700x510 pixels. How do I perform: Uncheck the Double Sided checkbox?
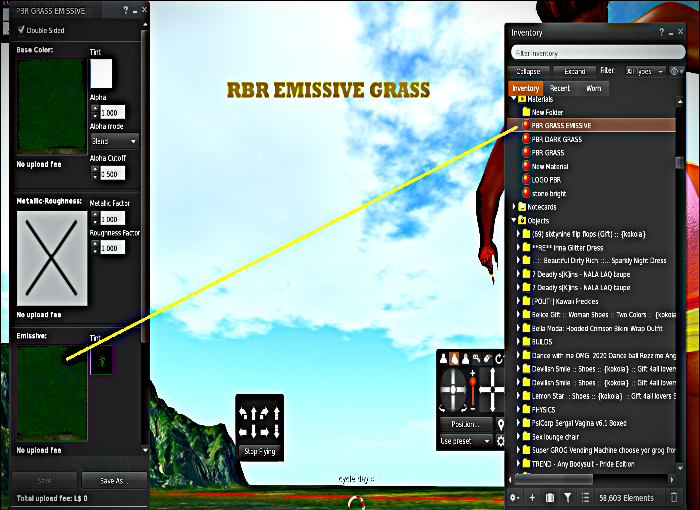[21, 30]
